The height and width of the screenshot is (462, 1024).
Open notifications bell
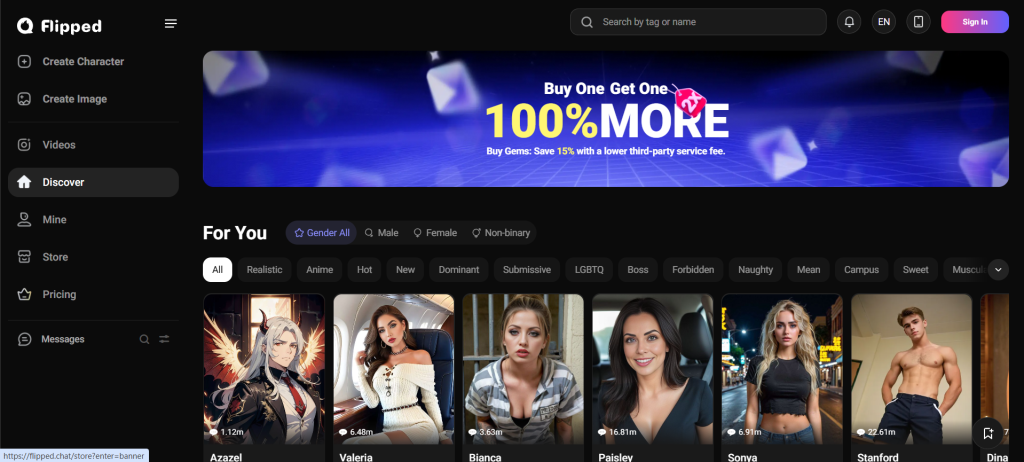click(x=849, y=22)
